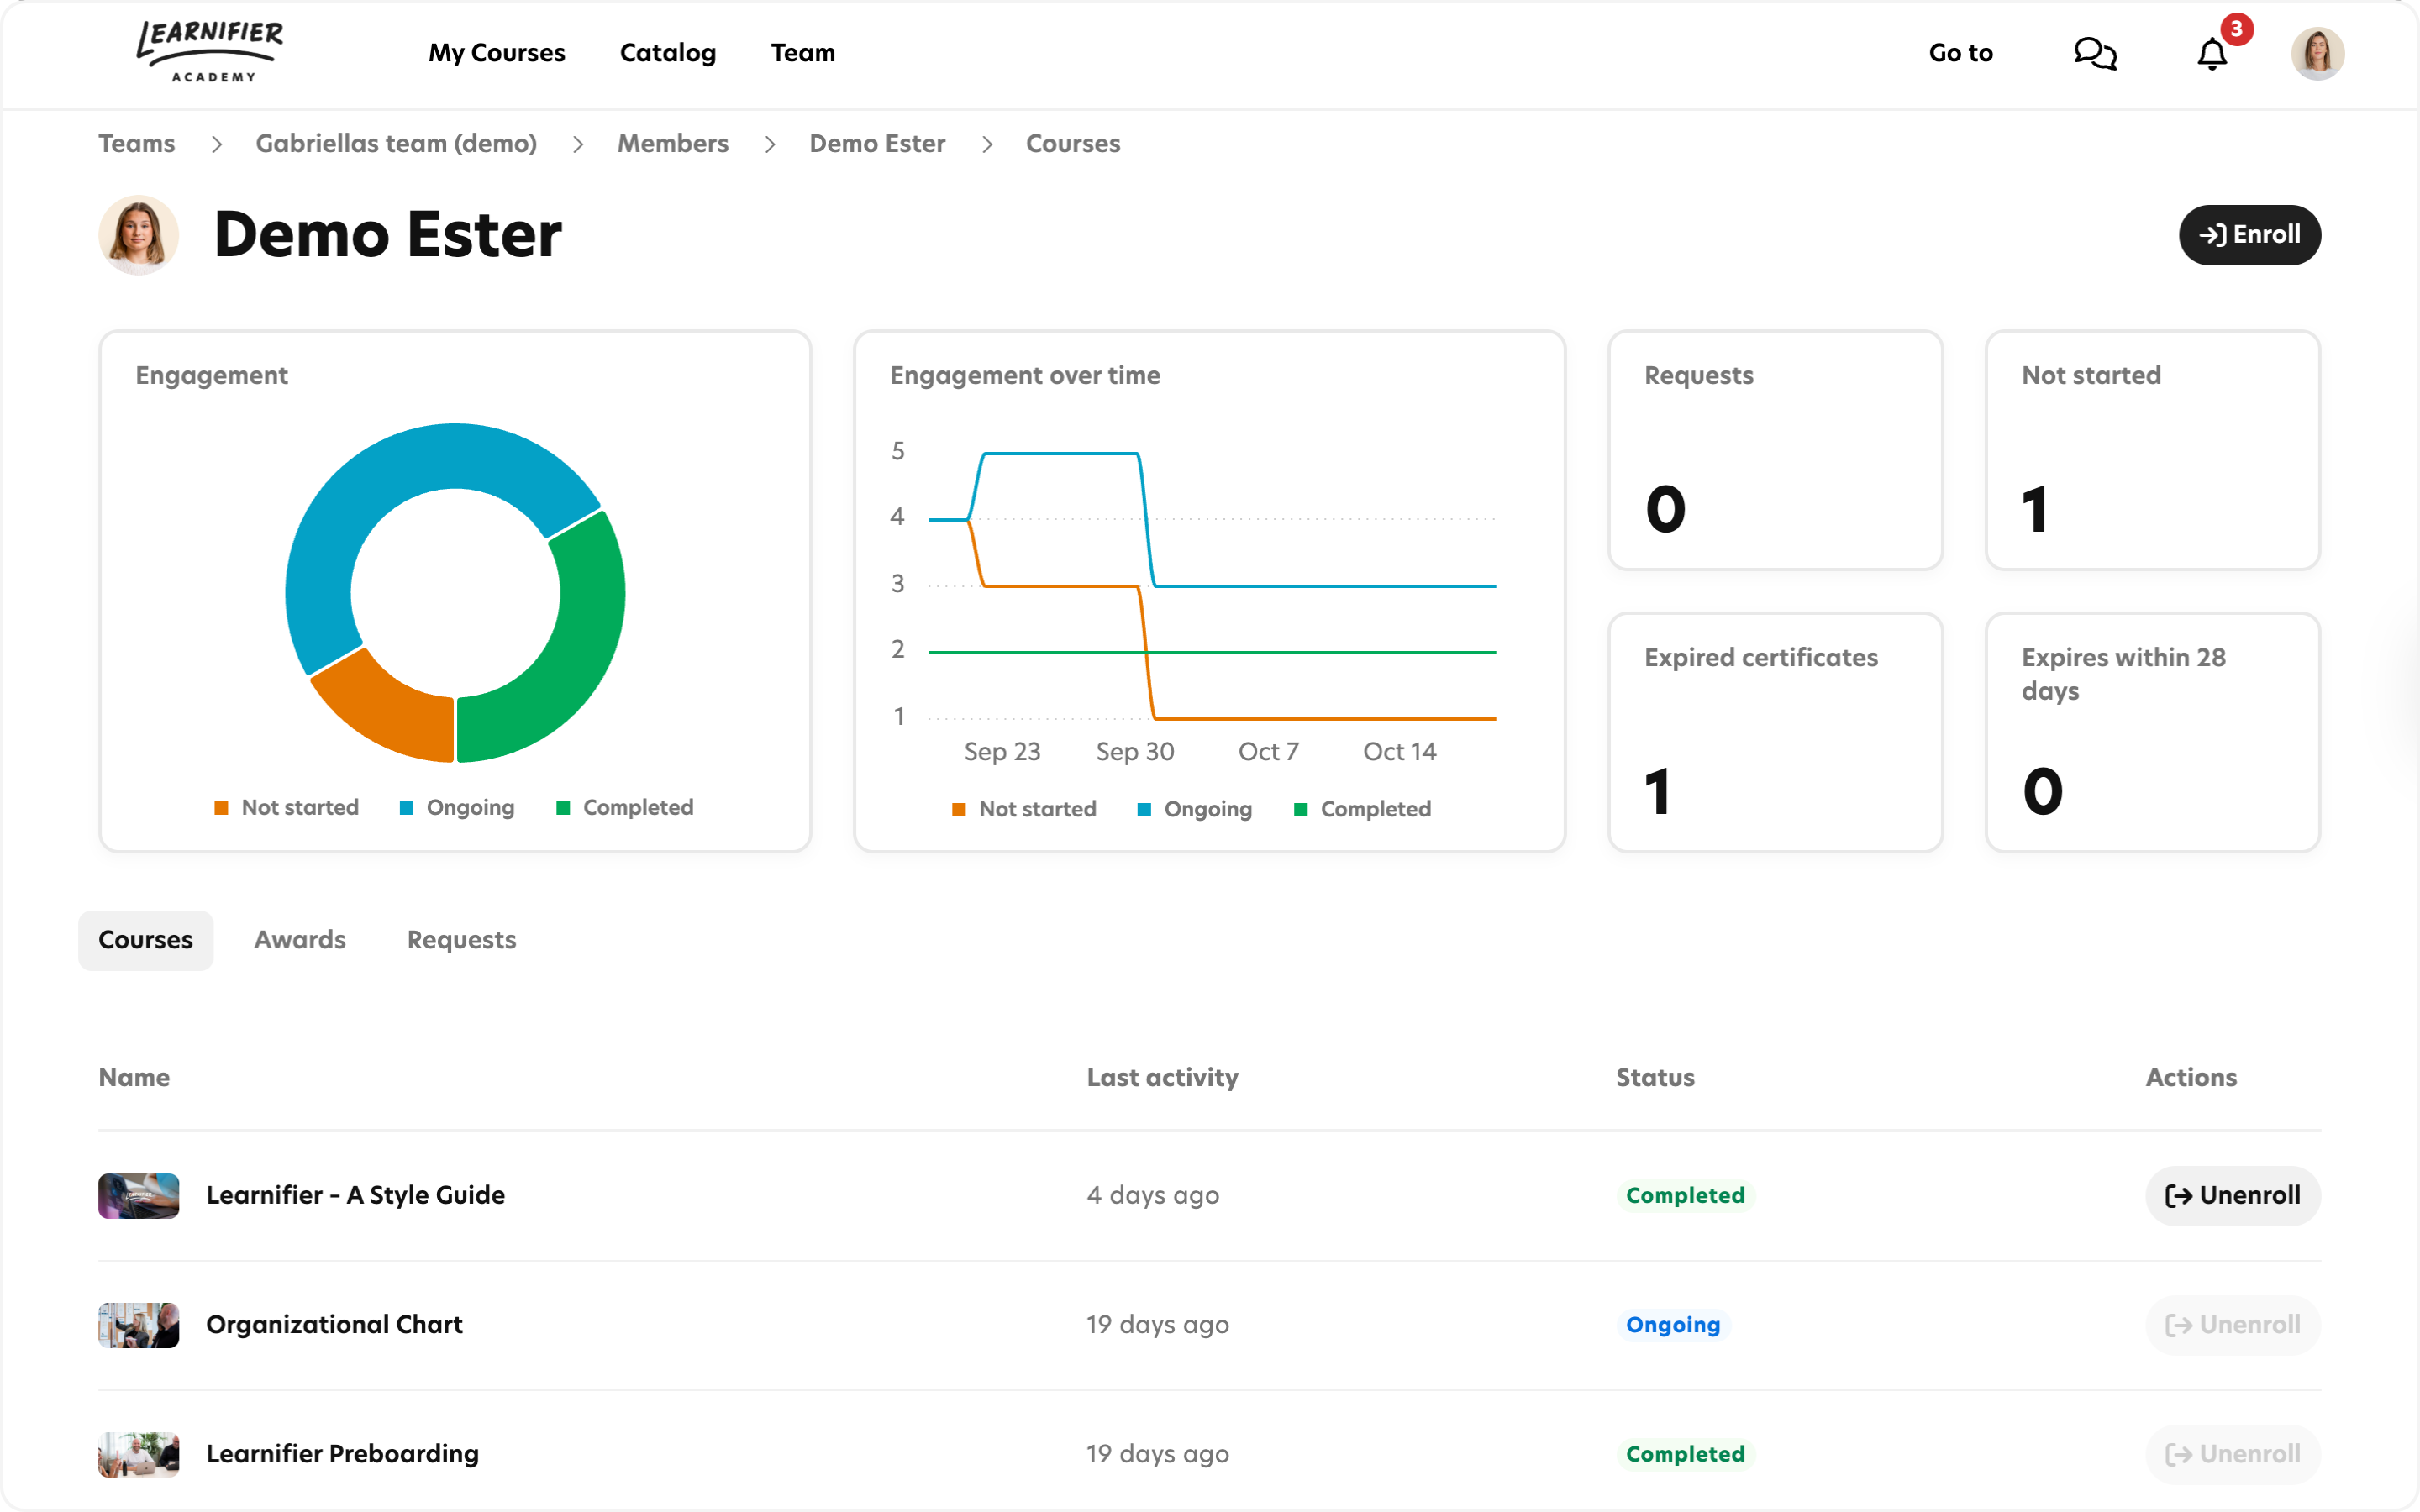Open the user profile avatar menu
Screen dimensions: 2420x1512
(2317, 53)
